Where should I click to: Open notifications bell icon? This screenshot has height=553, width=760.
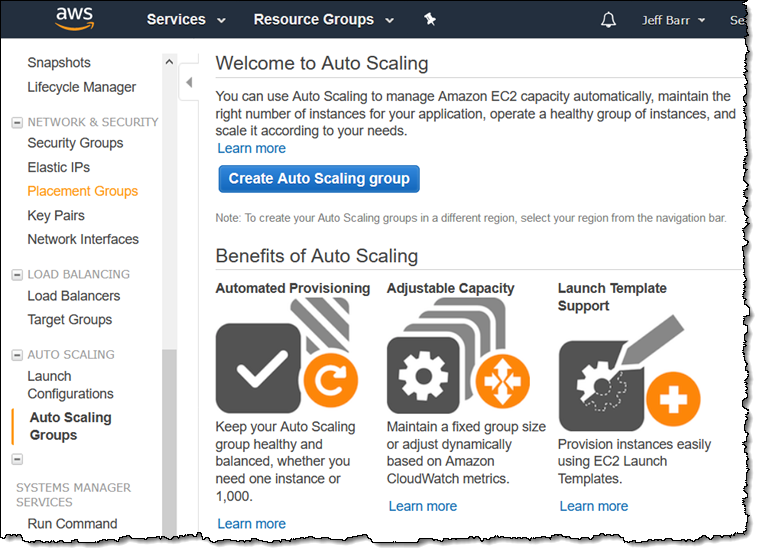click(x=608, y=20)
